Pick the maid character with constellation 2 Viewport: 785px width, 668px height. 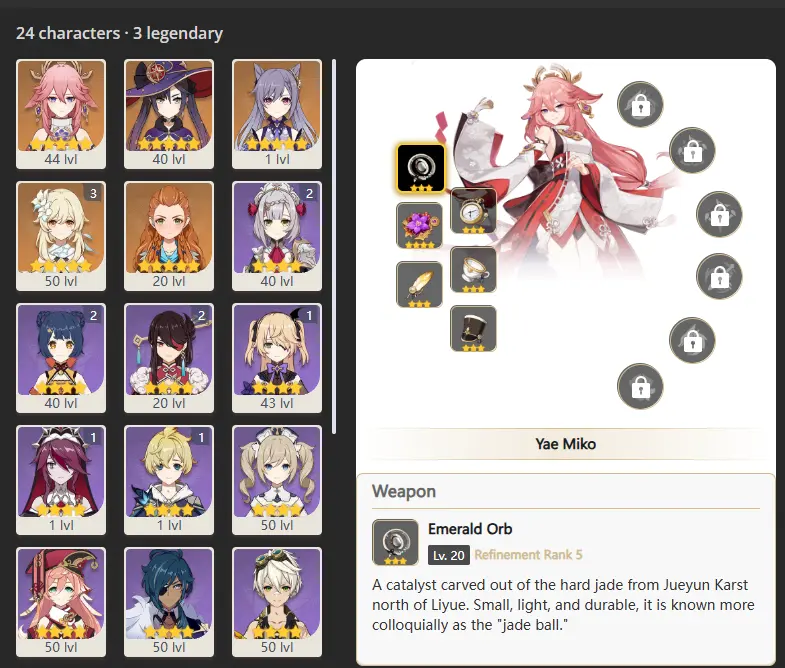(277, 236)
